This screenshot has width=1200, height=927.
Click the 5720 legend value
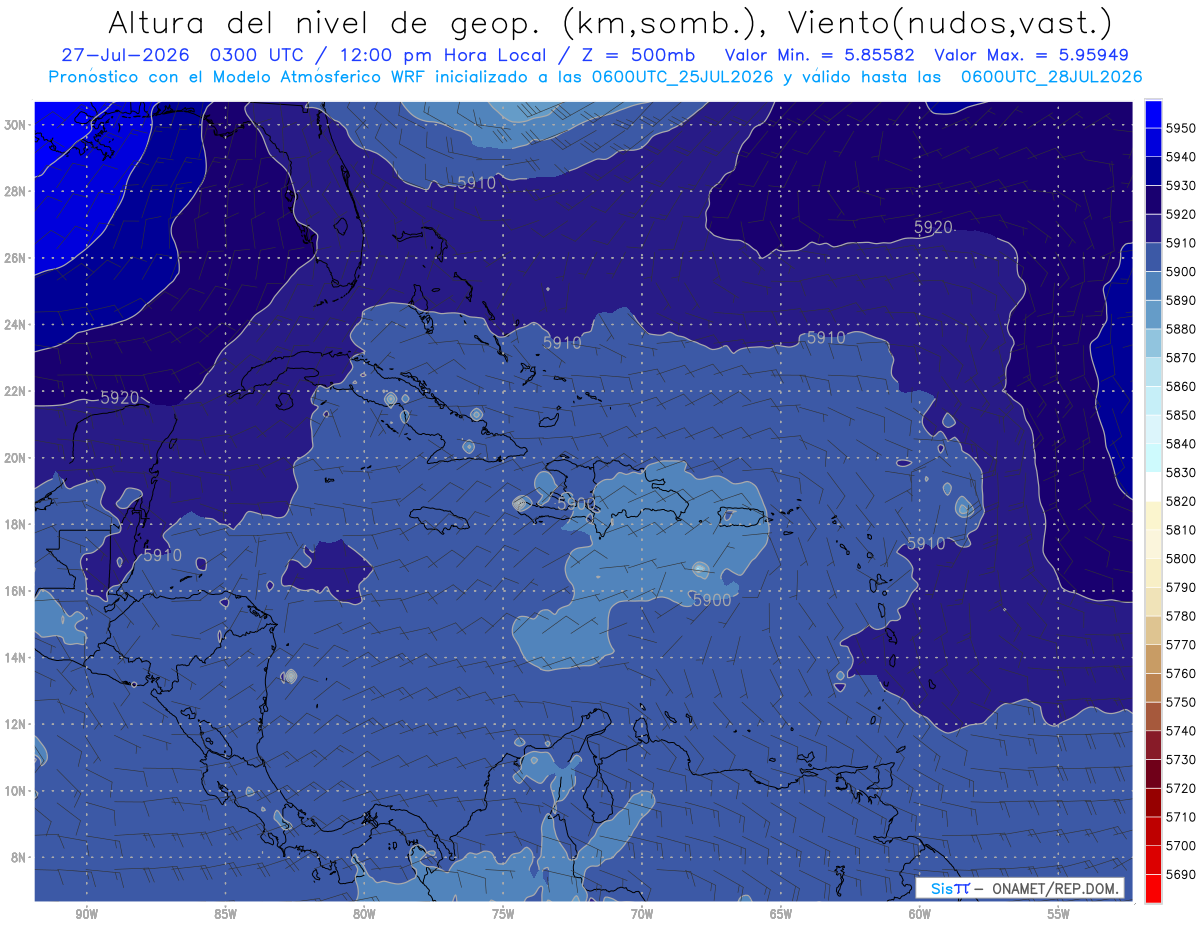pos(1181,788)
